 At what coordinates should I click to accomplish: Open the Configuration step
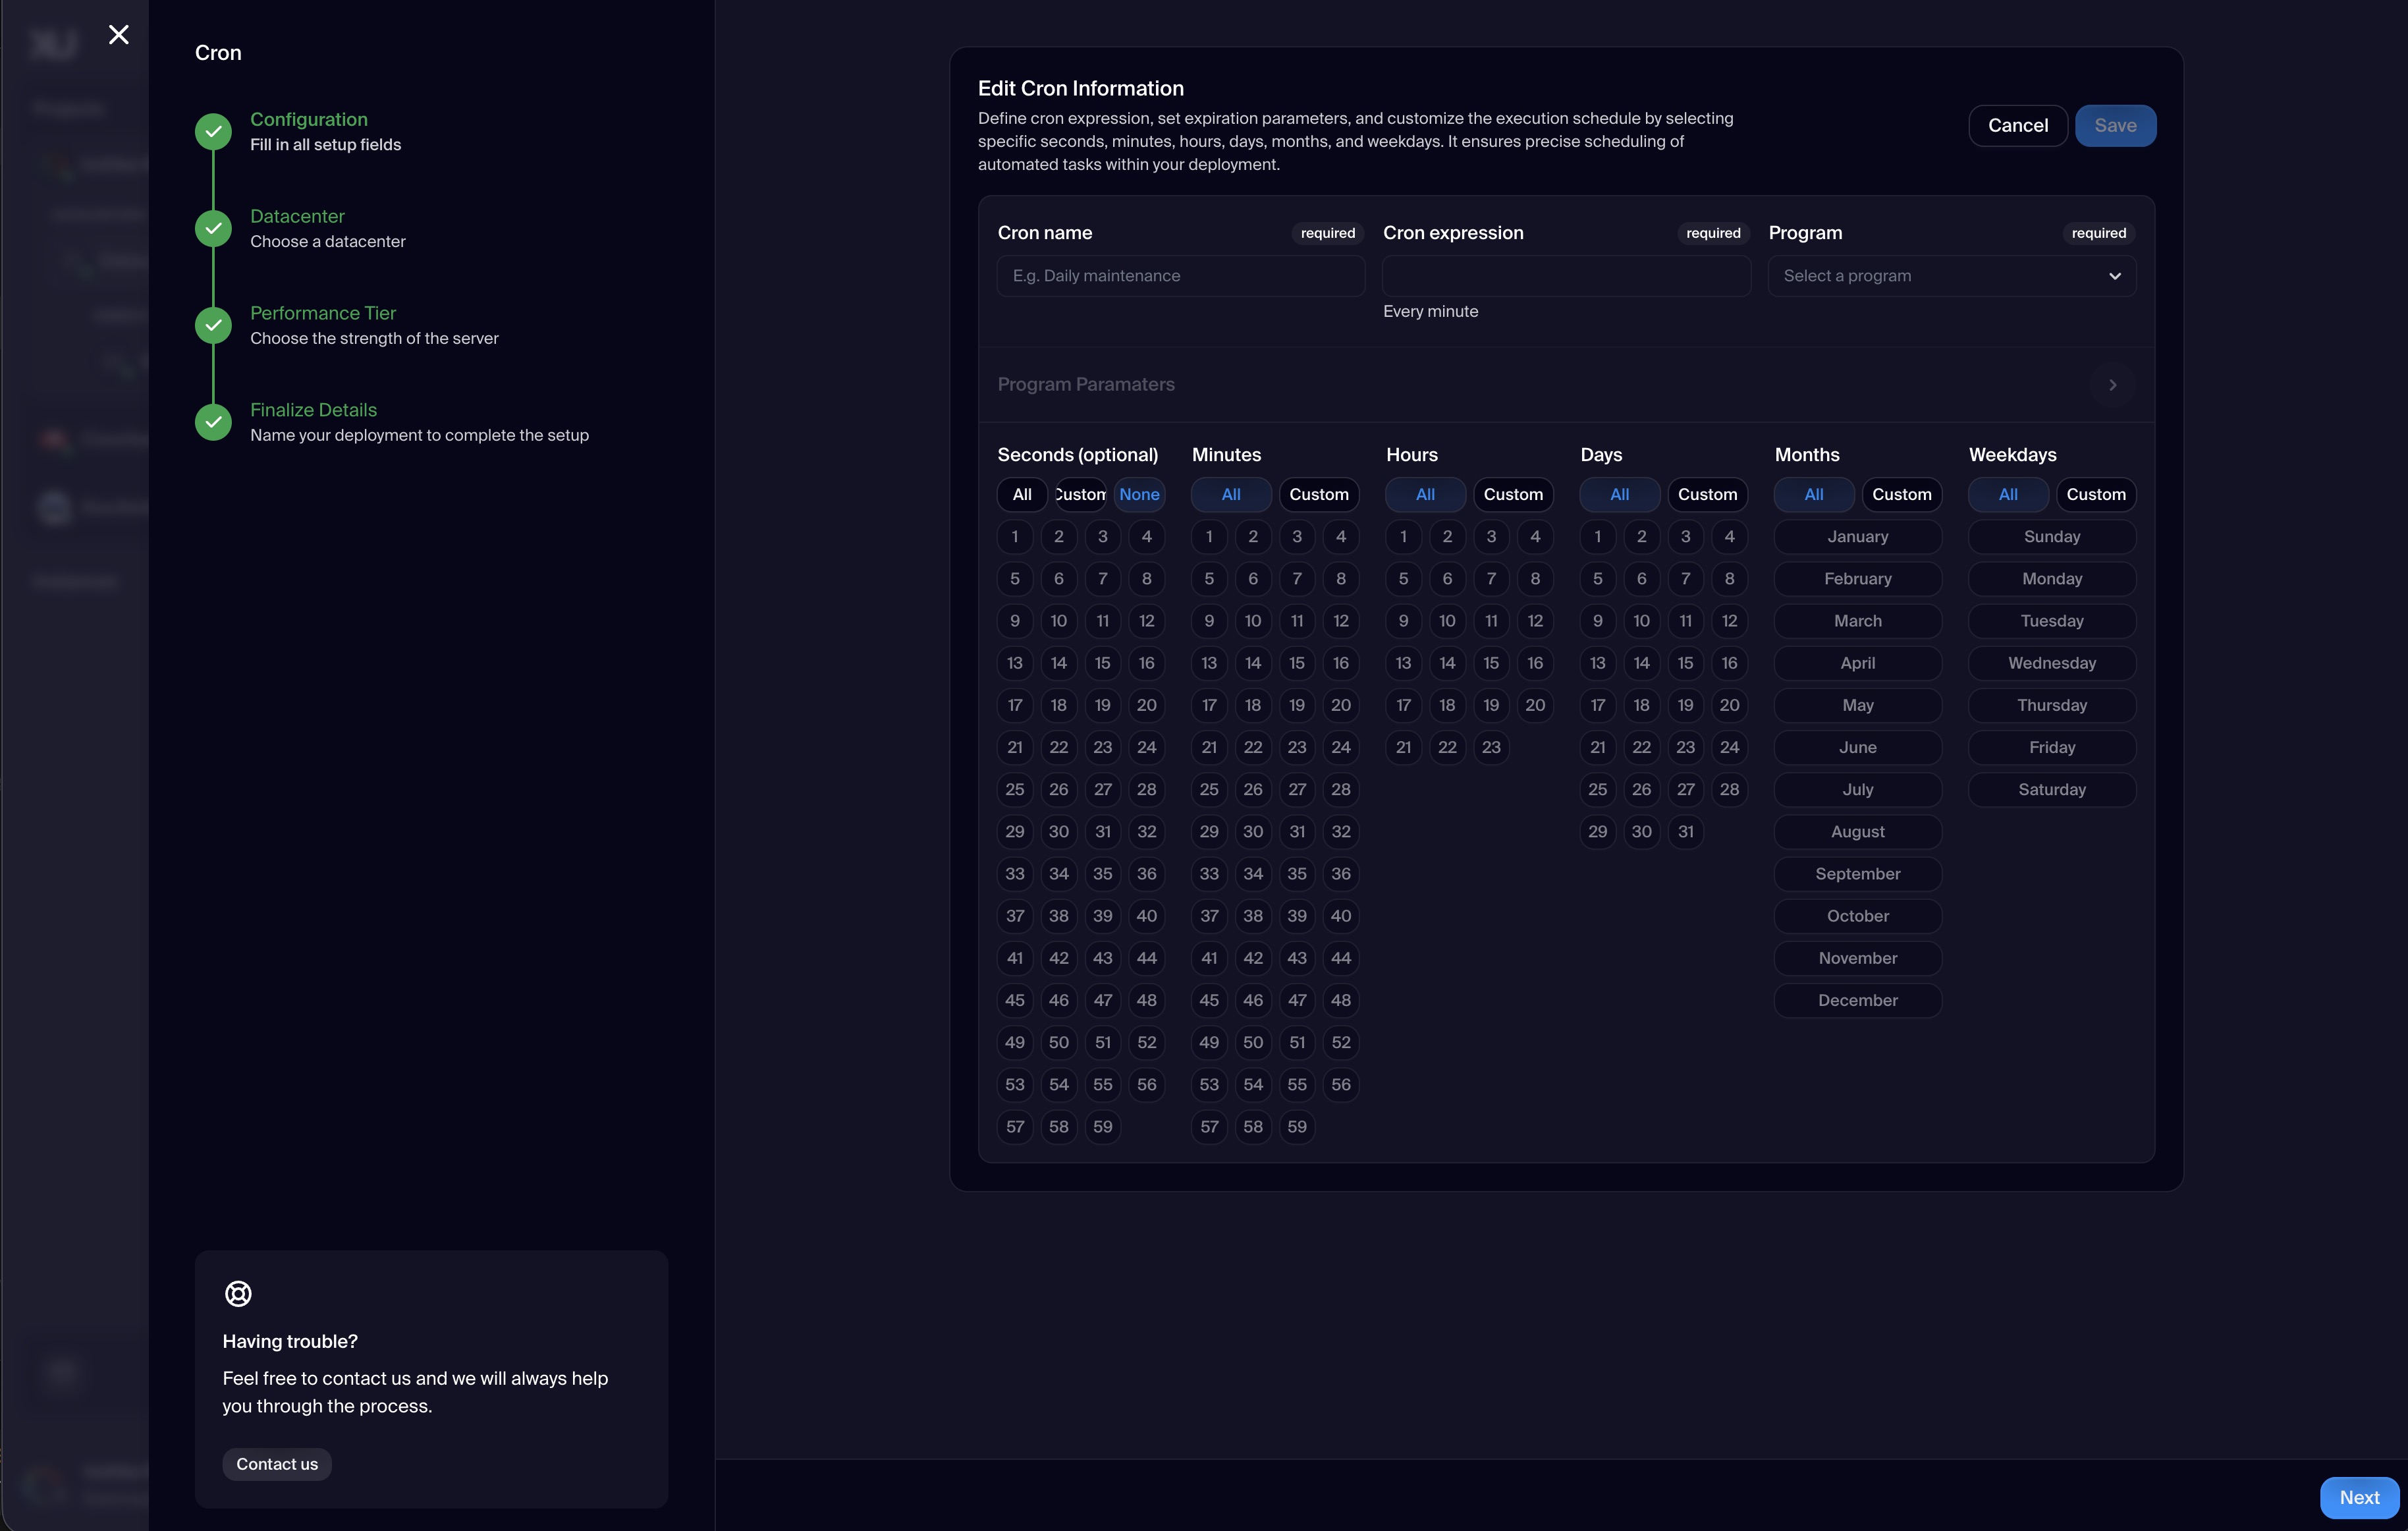coord(309,119)
